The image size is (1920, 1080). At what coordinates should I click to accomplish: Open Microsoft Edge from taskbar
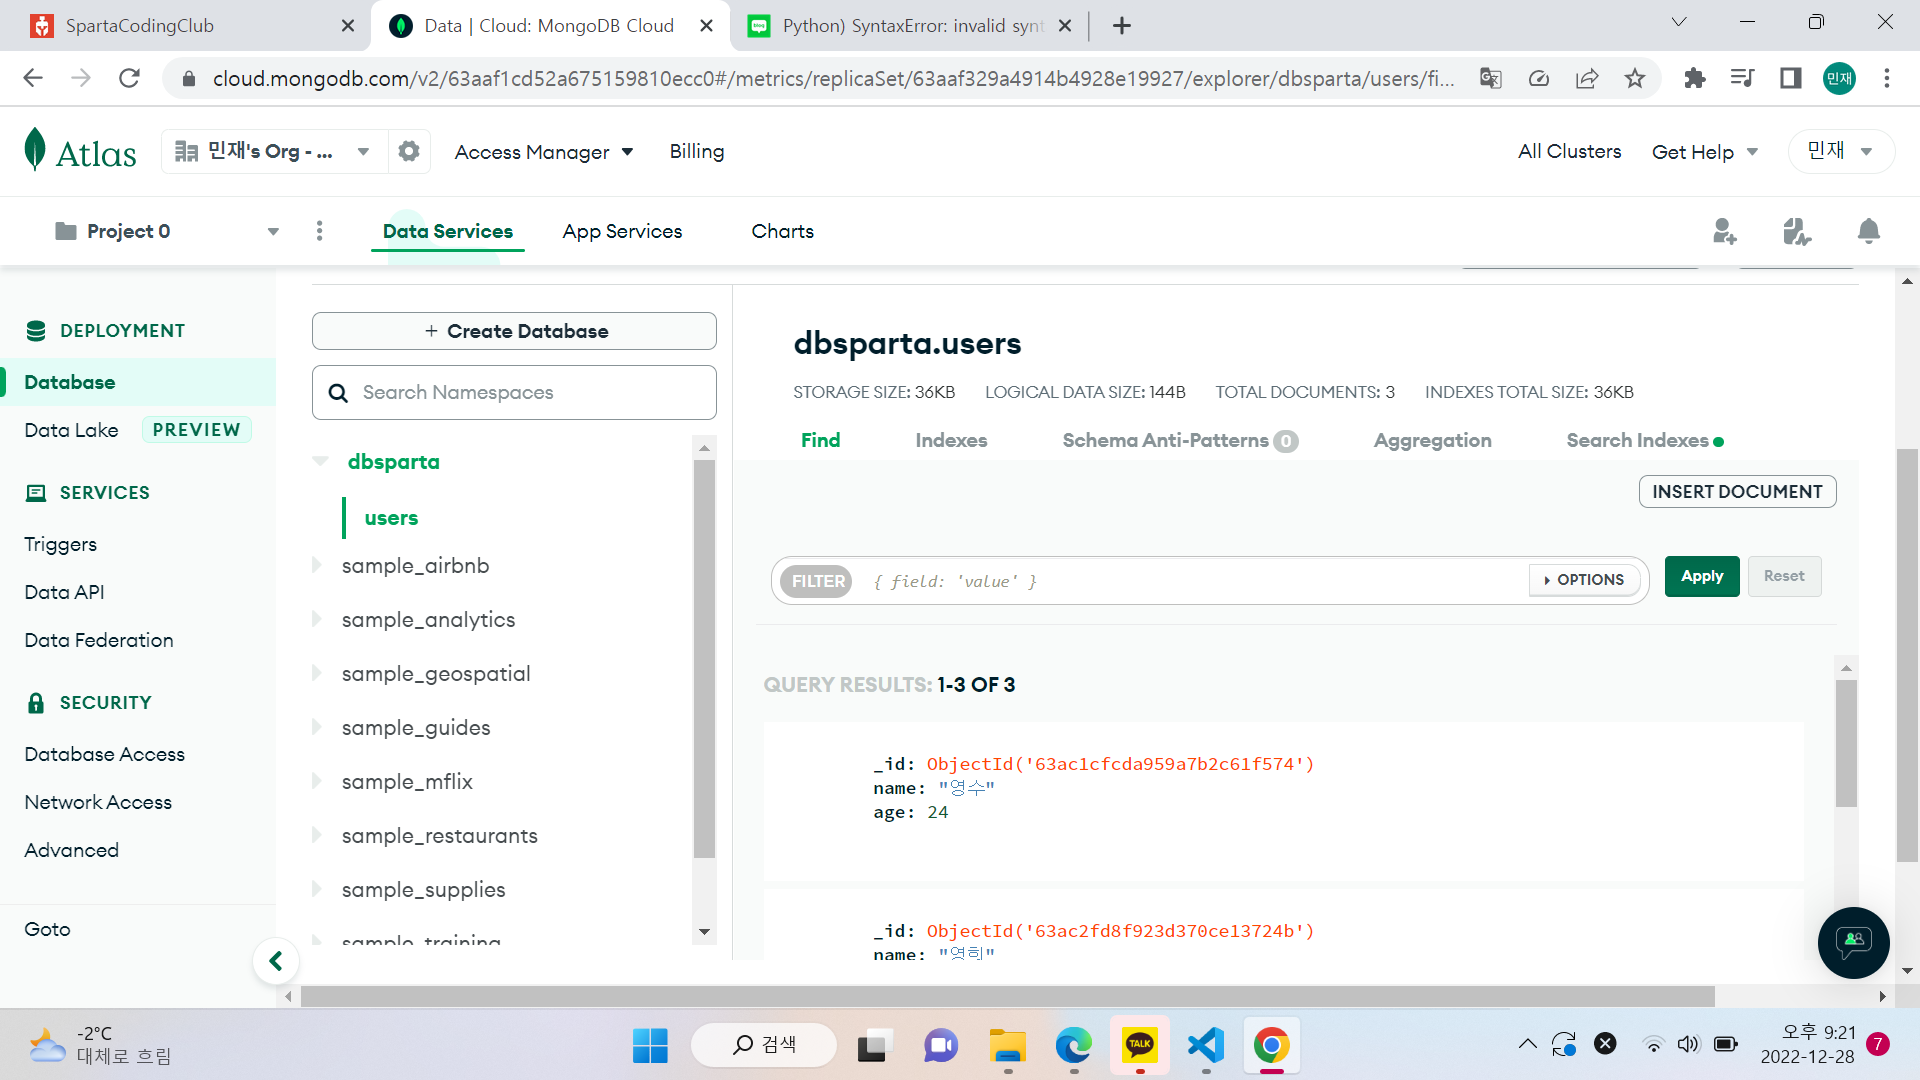coord(1074,1046)
